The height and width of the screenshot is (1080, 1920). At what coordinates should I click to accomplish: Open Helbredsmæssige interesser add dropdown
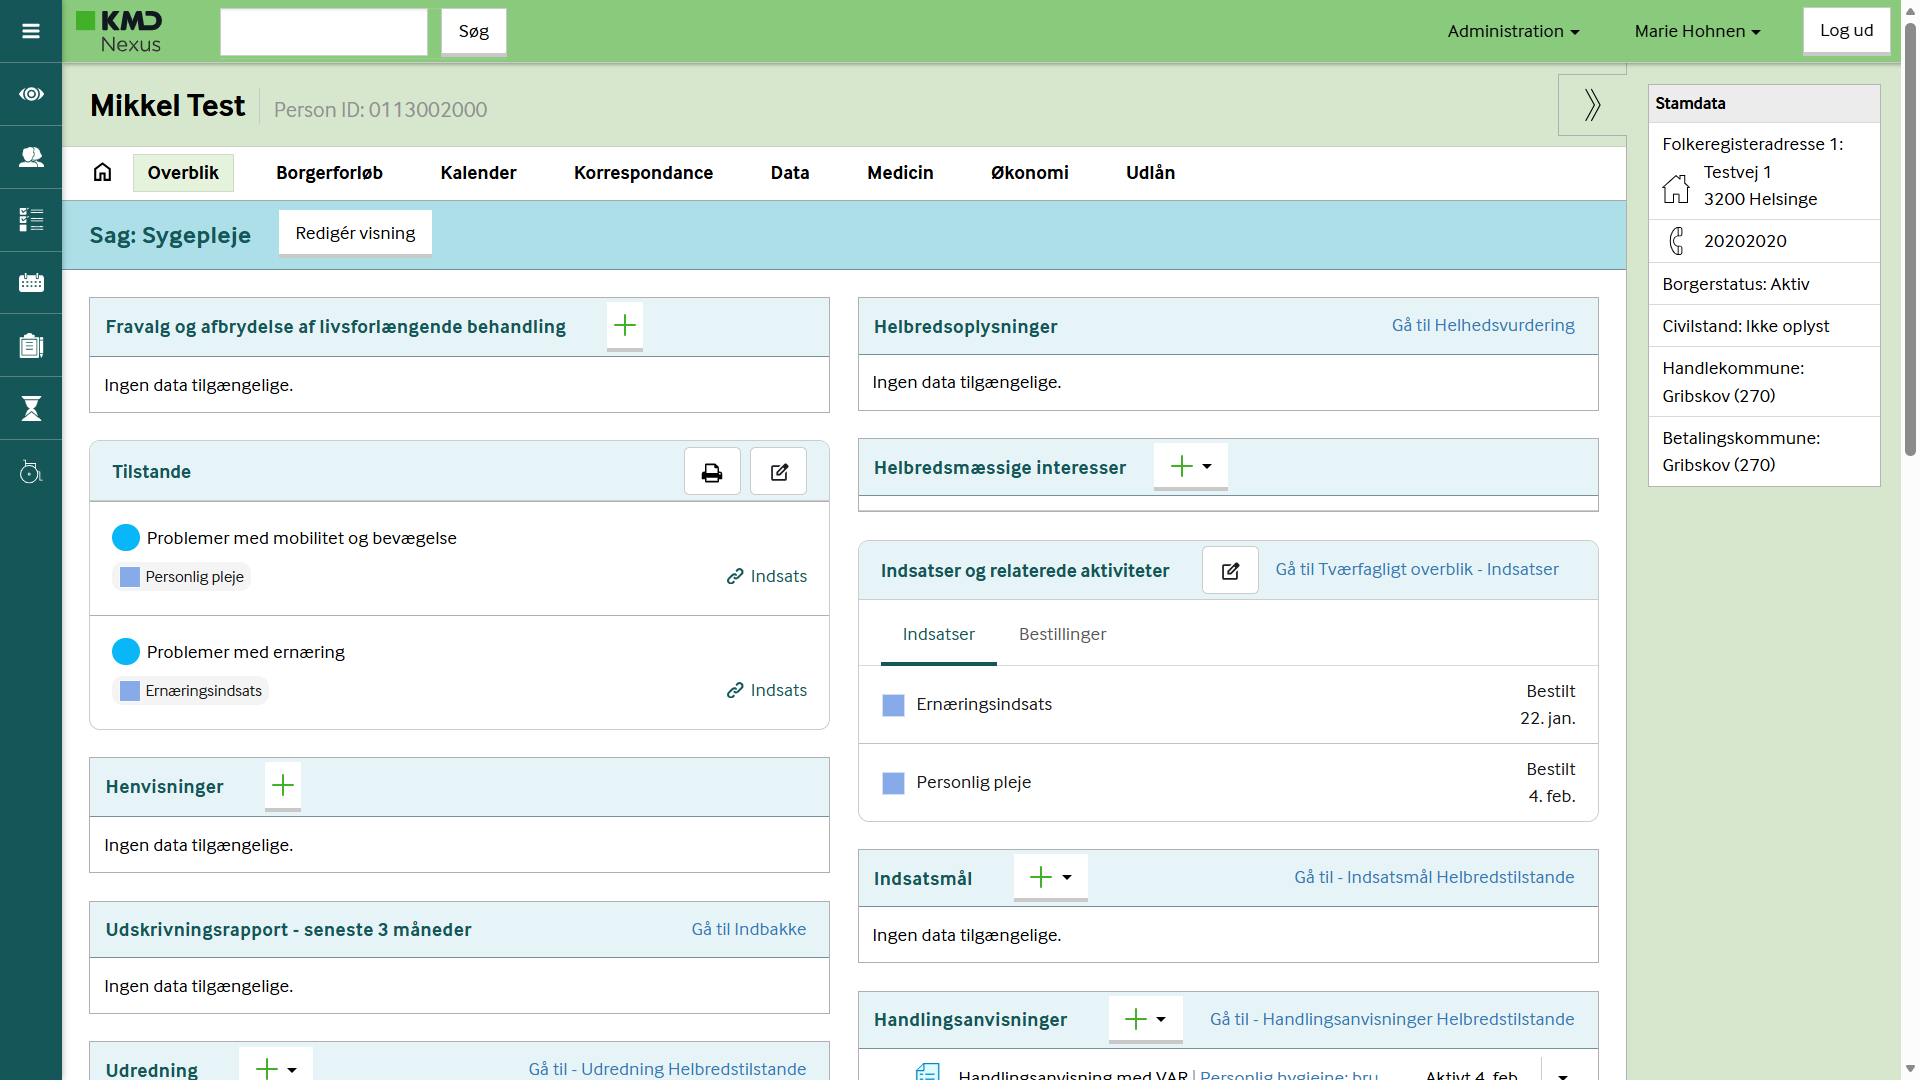tap(1191, 466)
